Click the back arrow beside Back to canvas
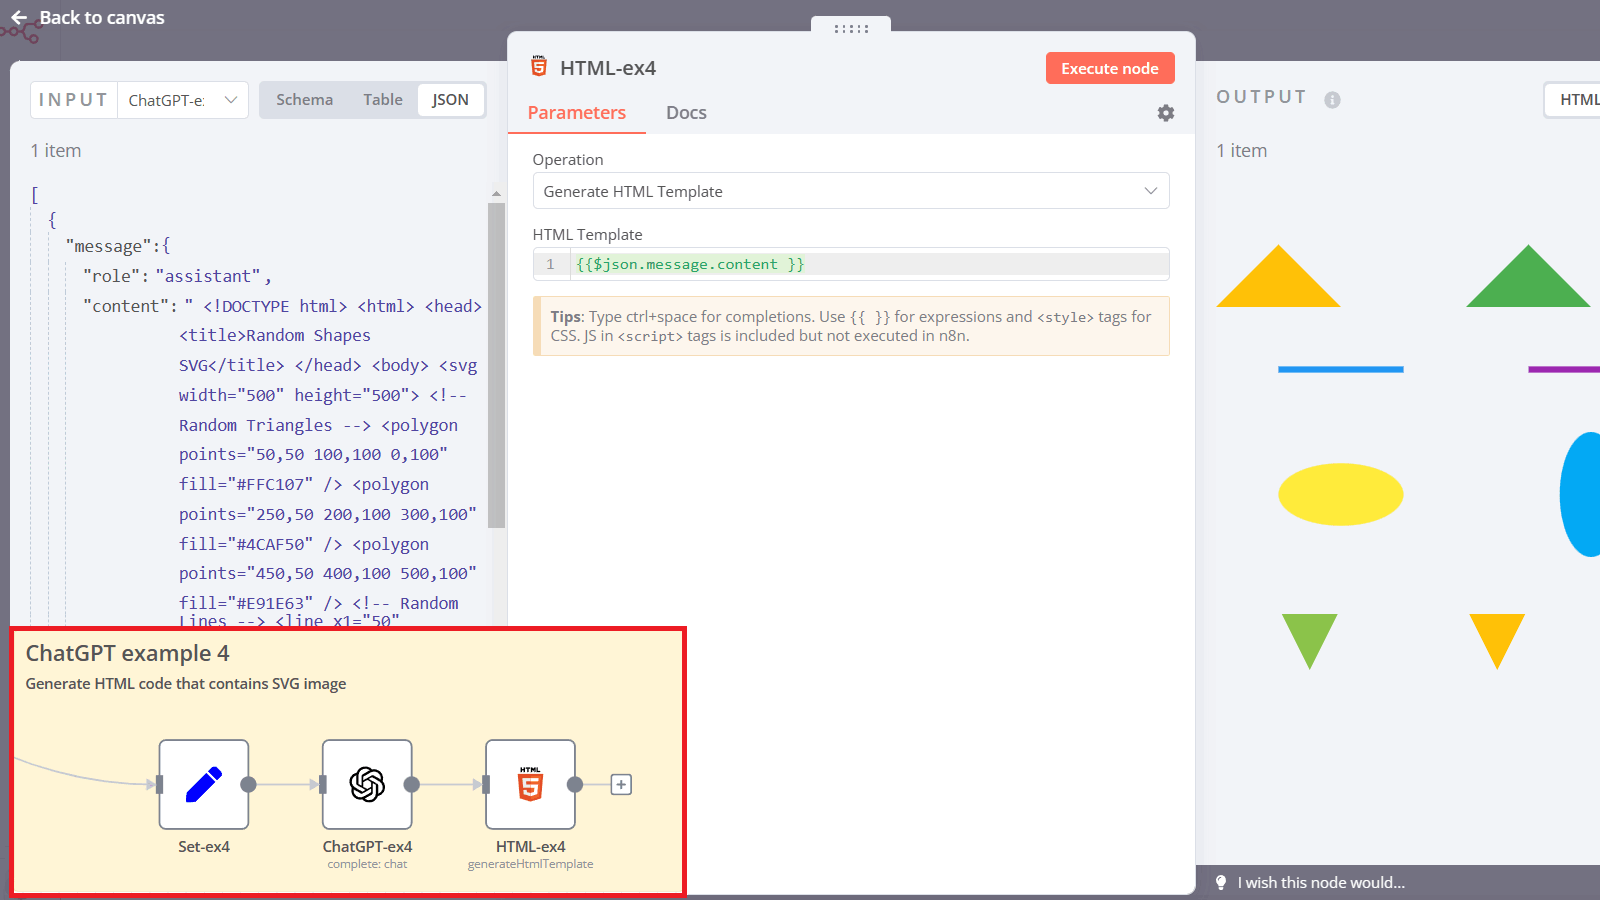Image resolution: width=1600 pixels, height=900 pixels. 18,18
